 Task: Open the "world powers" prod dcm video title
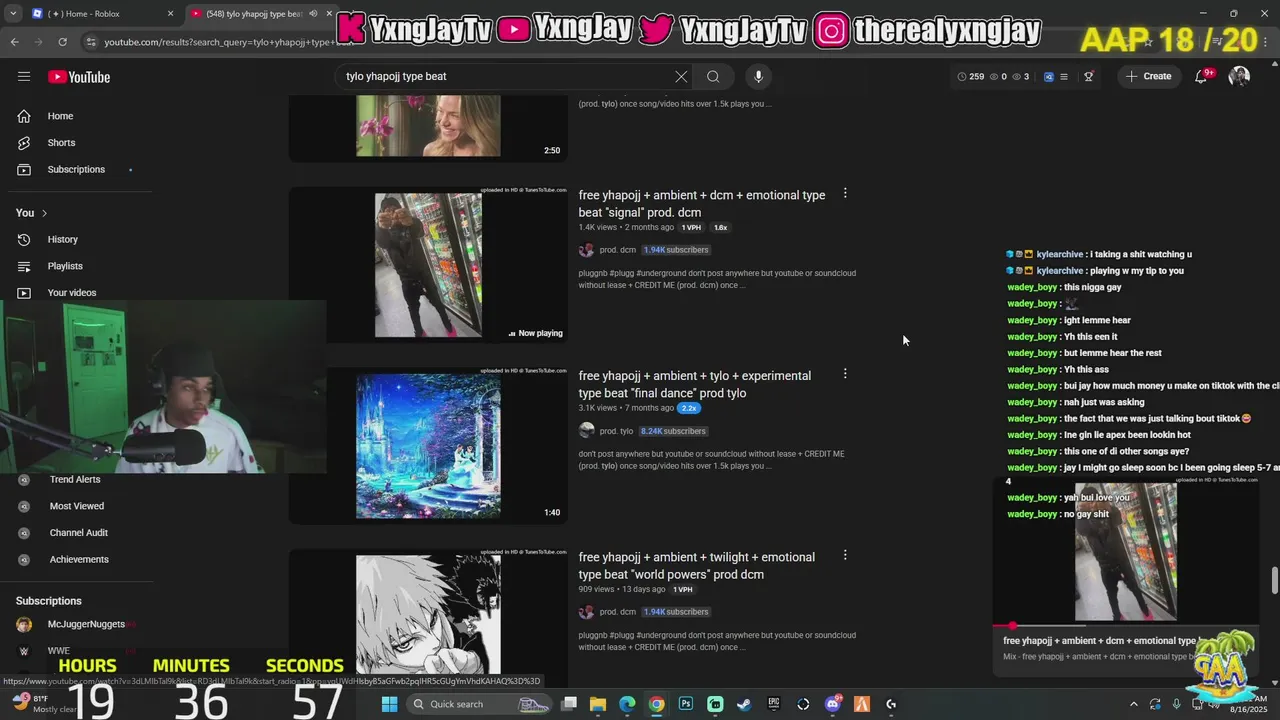pos(697,566)
